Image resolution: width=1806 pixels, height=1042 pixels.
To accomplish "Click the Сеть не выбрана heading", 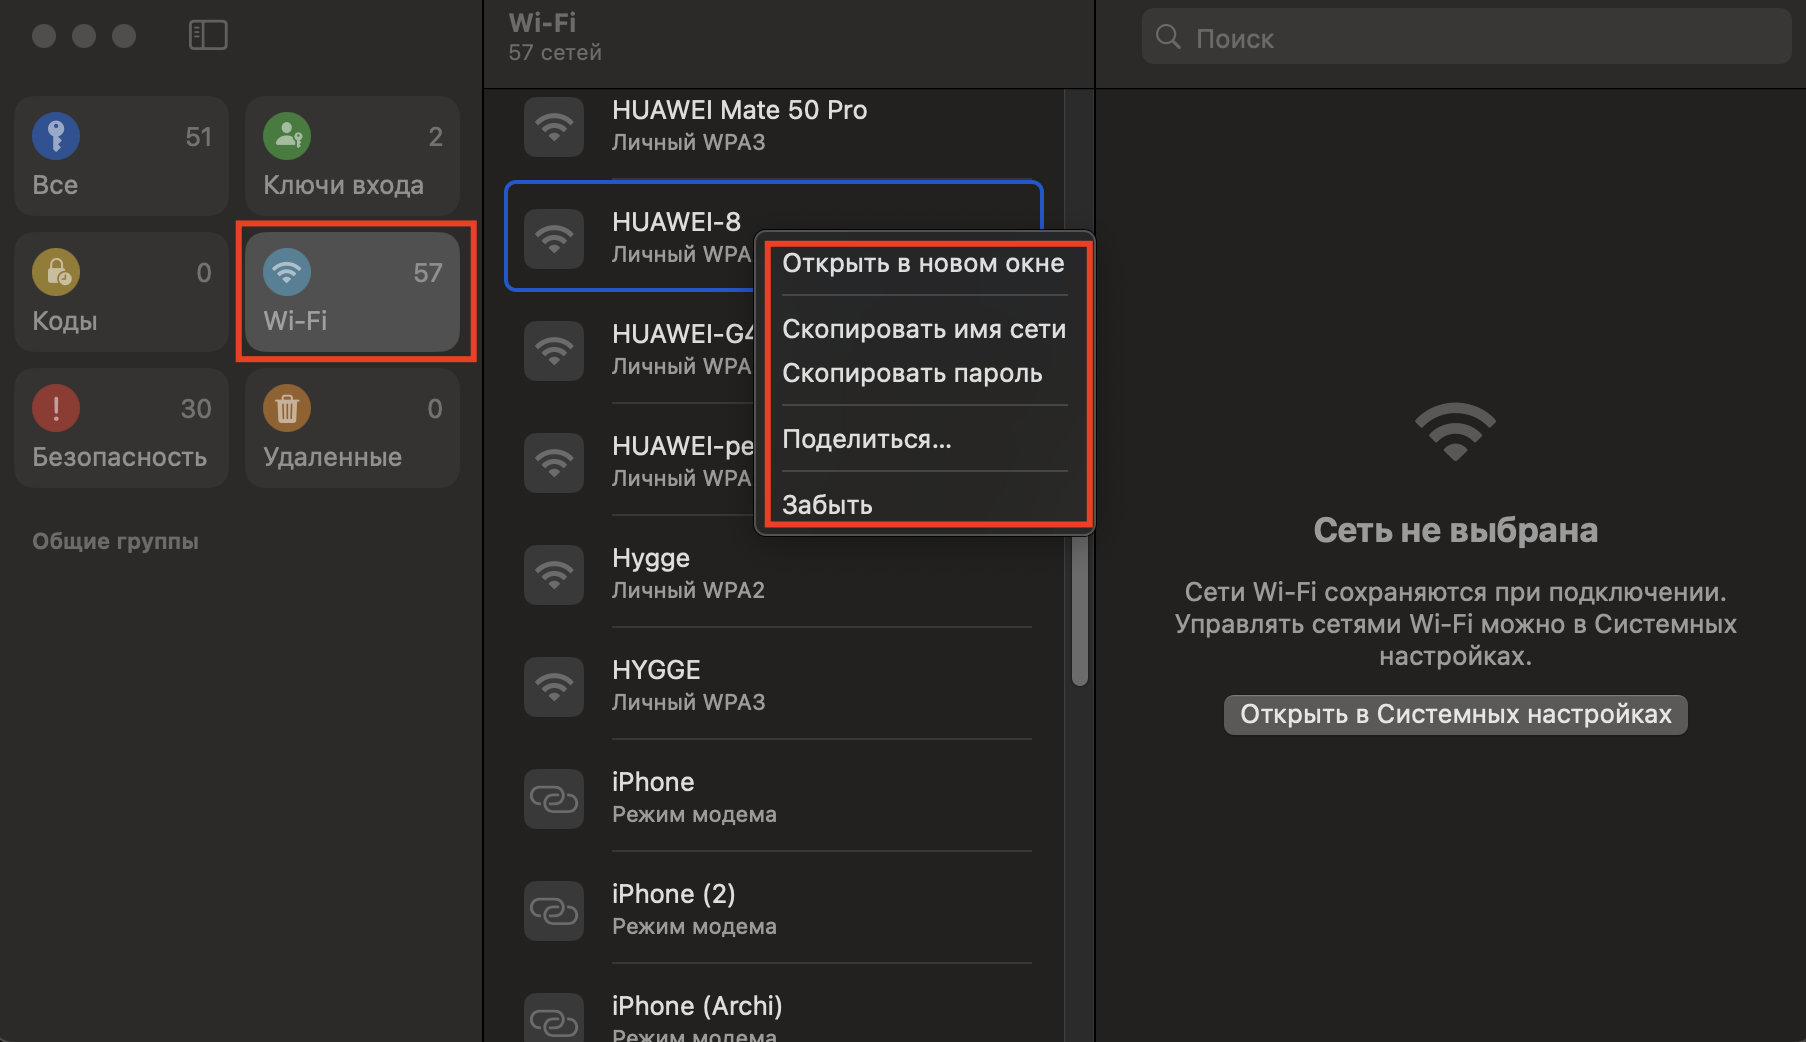I will tap(1455, 530).
